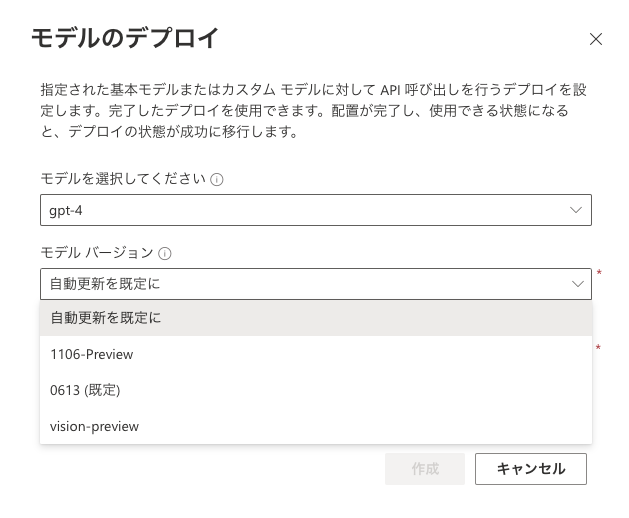Click the lower red required asterisk
The width and height of the screenshot is (629, 518).
click(x=598, y=347)
